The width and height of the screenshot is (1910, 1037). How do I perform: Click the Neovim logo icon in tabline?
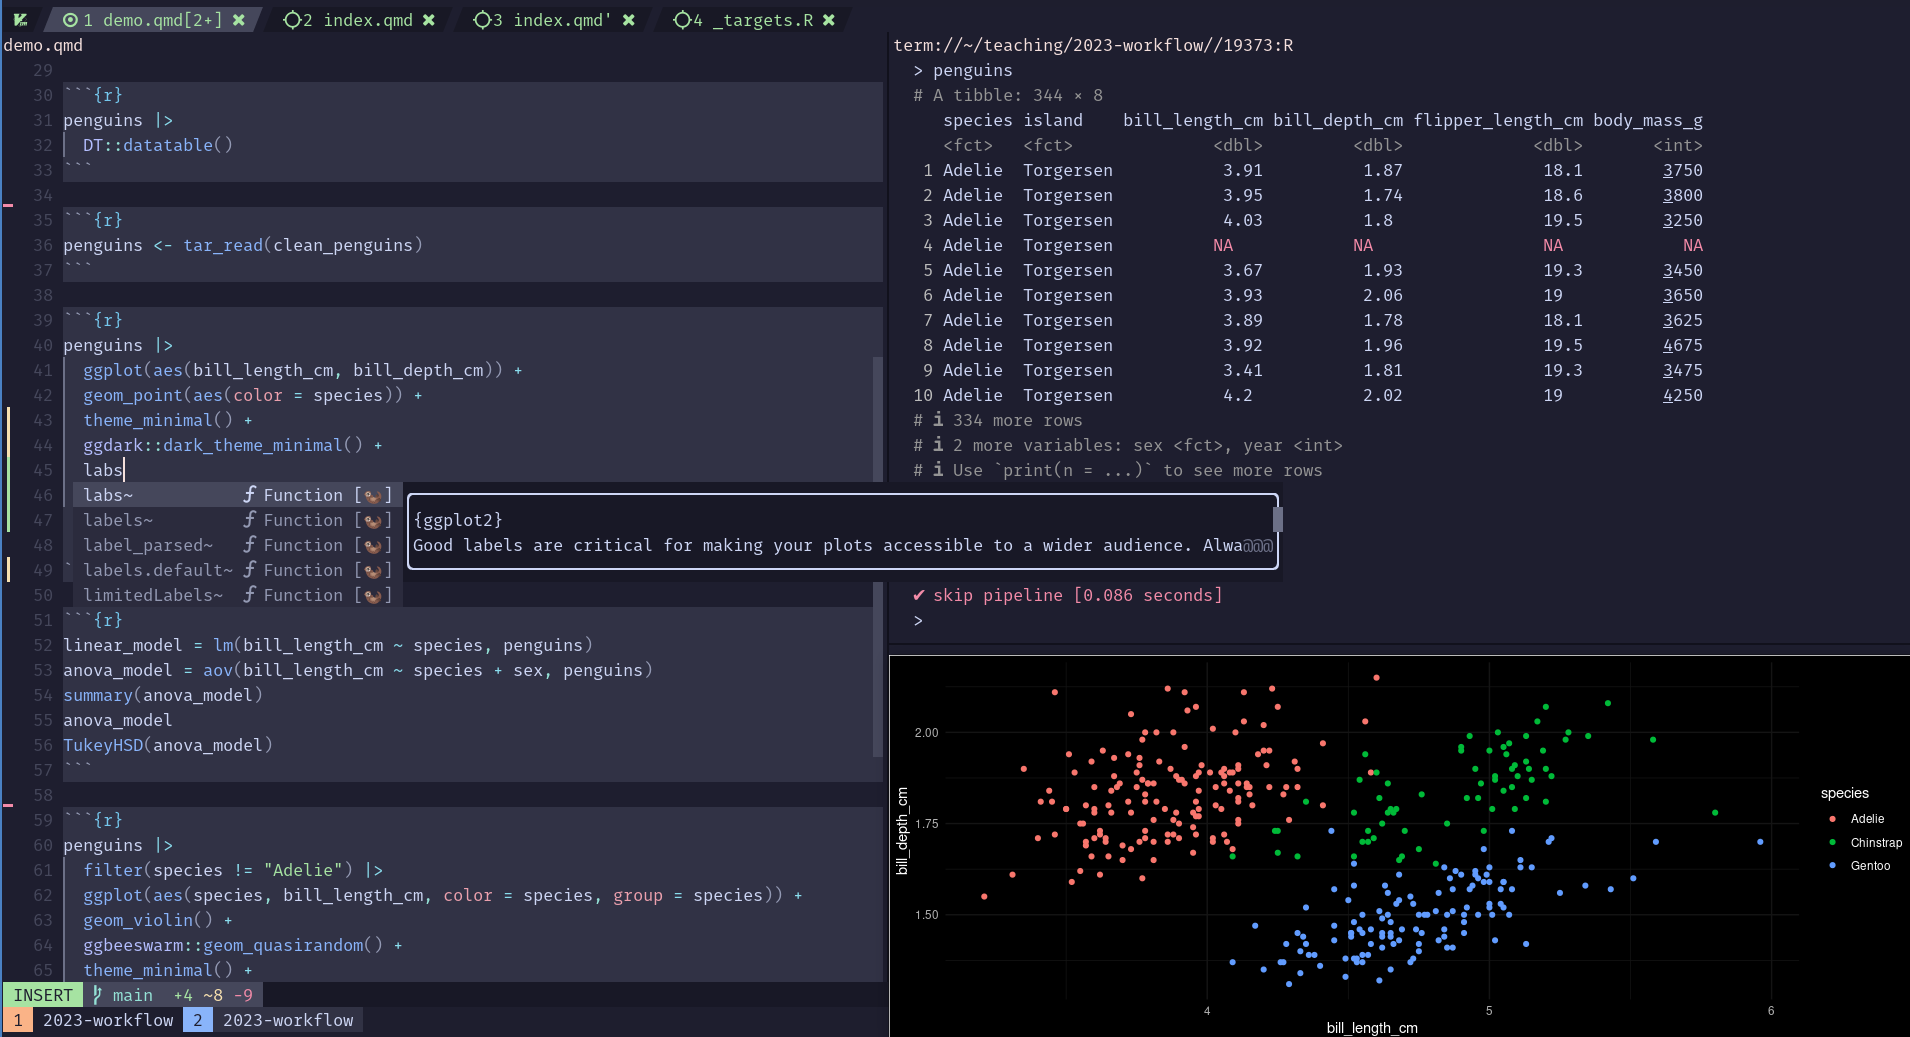pyautogui.click(x=20, y=20)
